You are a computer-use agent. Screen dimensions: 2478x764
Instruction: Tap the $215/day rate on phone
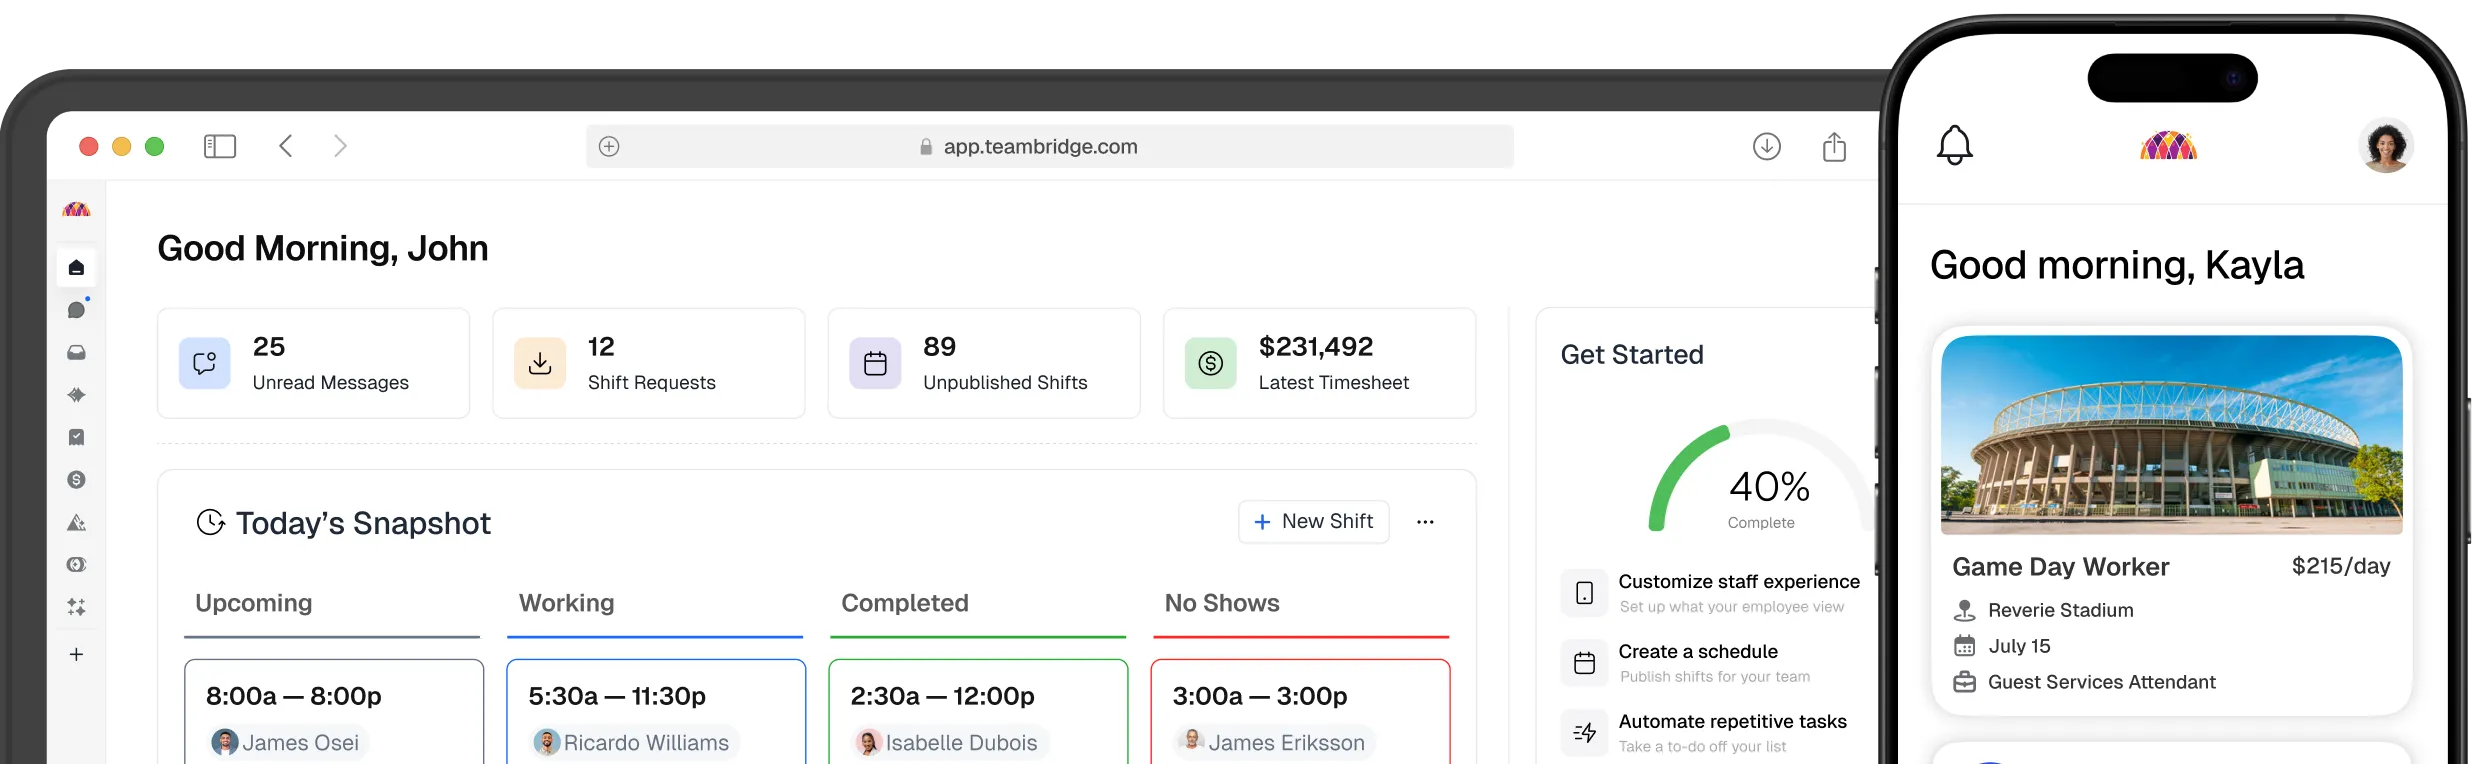coord(2341,566)
